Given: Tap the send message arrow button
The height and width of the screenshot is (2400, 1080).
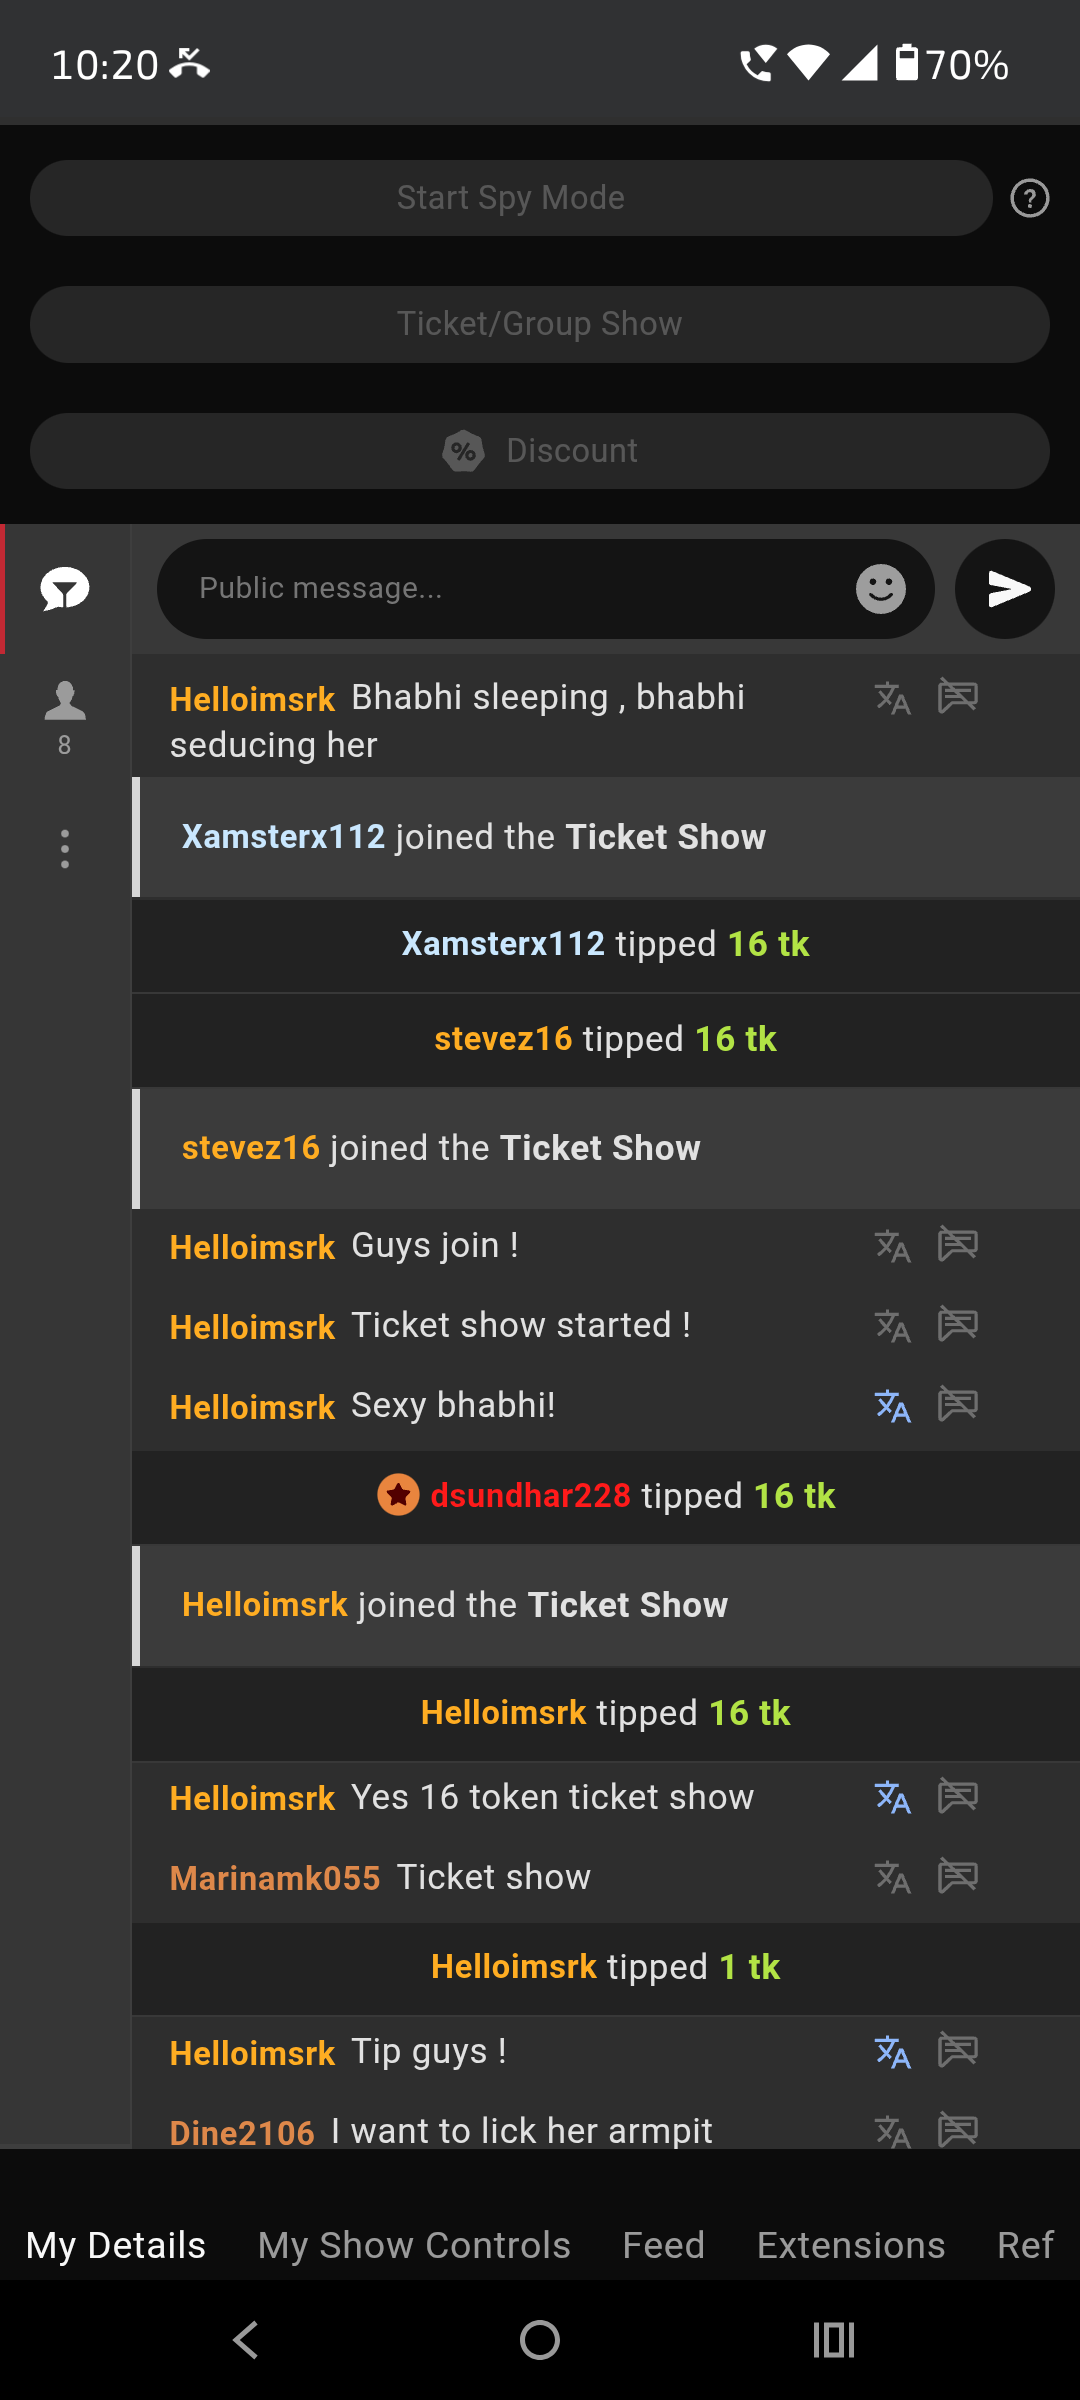Looking at the screenshot, I should pos(1004,589).
